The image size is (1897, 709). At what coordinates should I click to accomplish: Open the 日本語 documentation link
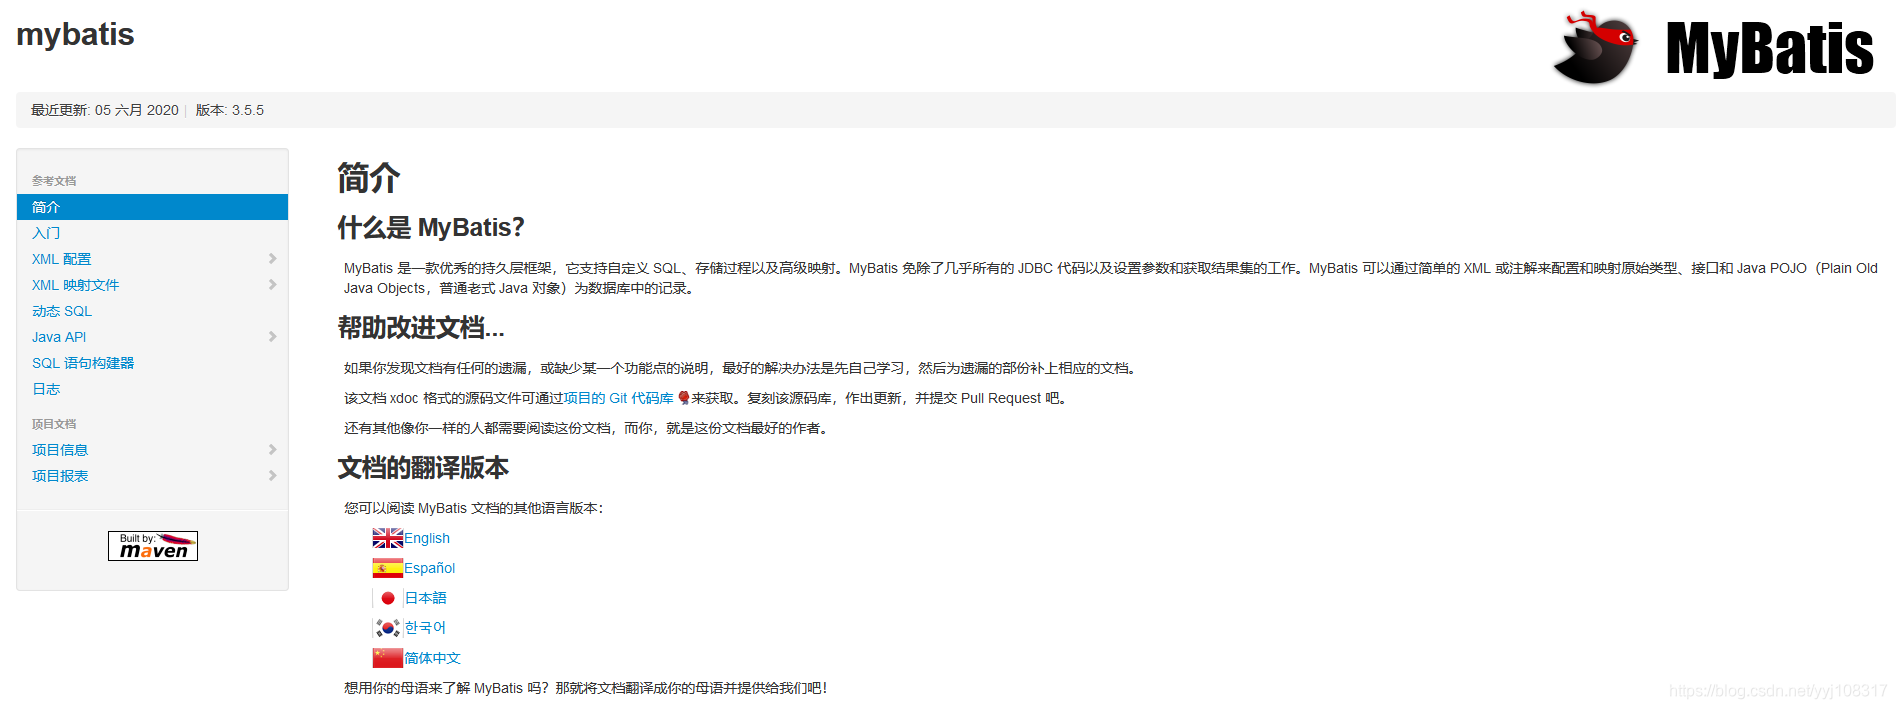pyautogui.click(x=425, y=598)
